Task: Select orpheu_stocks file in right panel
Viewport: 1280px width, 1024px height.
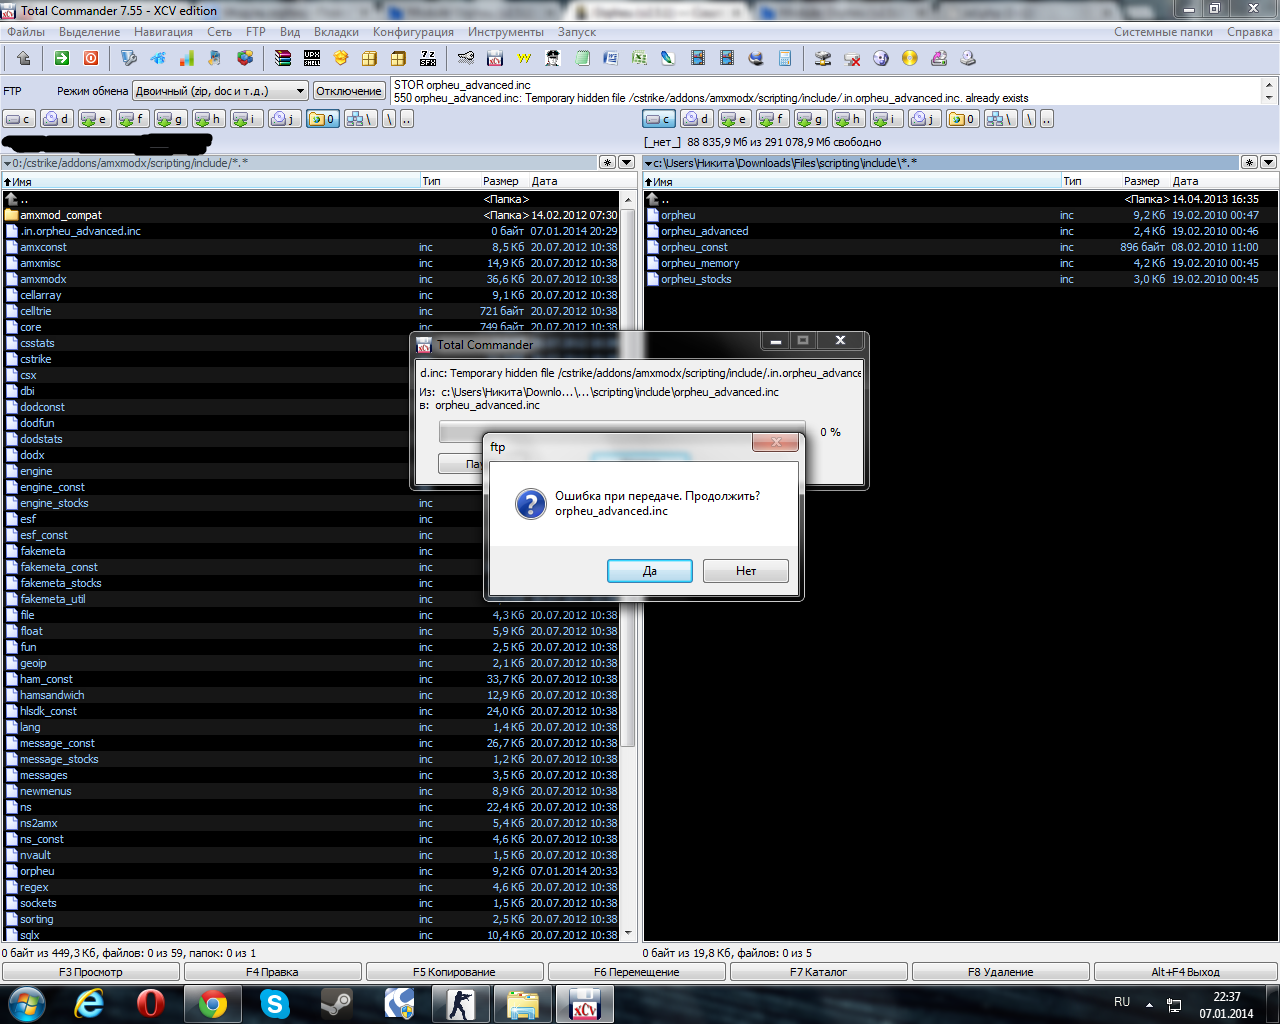Action: [960, 279]
